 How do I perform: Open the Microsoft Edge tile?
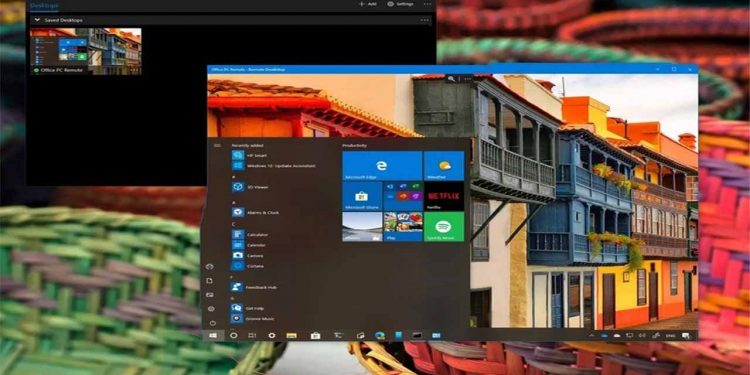382,165
